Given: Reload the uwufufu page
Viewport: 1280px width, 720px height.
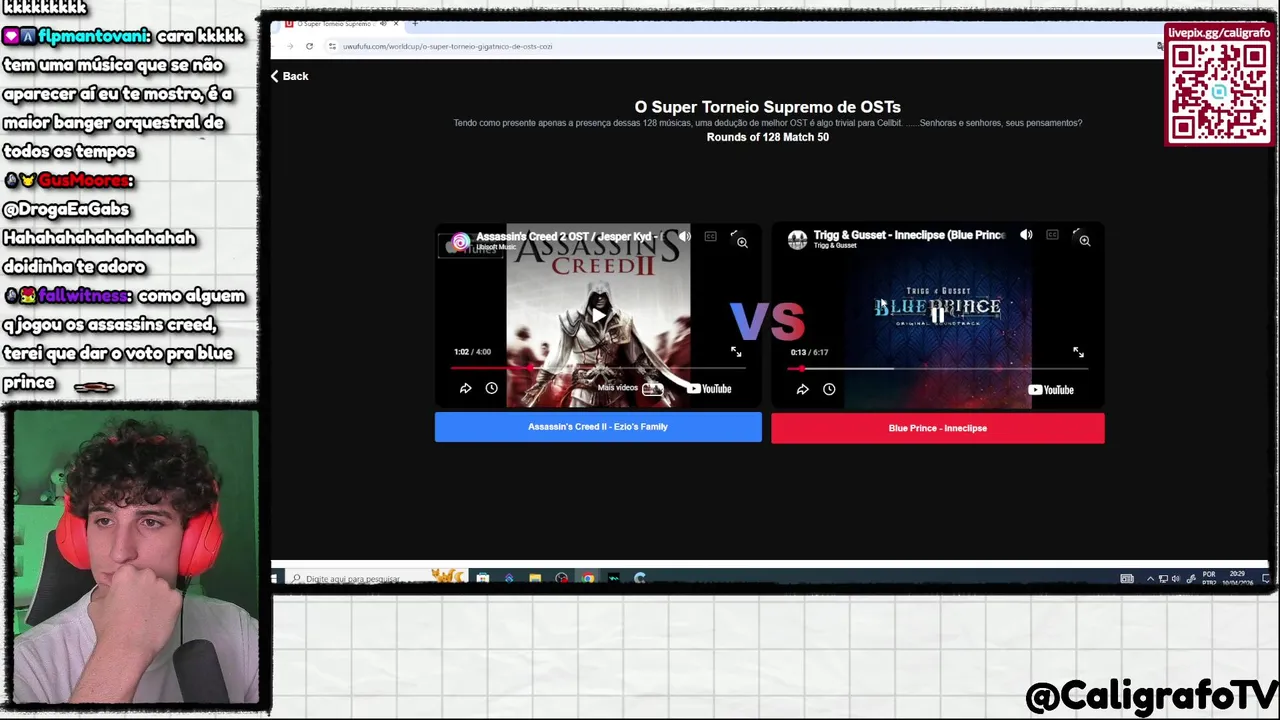Looking at the screenshot, I should (309, 46).
